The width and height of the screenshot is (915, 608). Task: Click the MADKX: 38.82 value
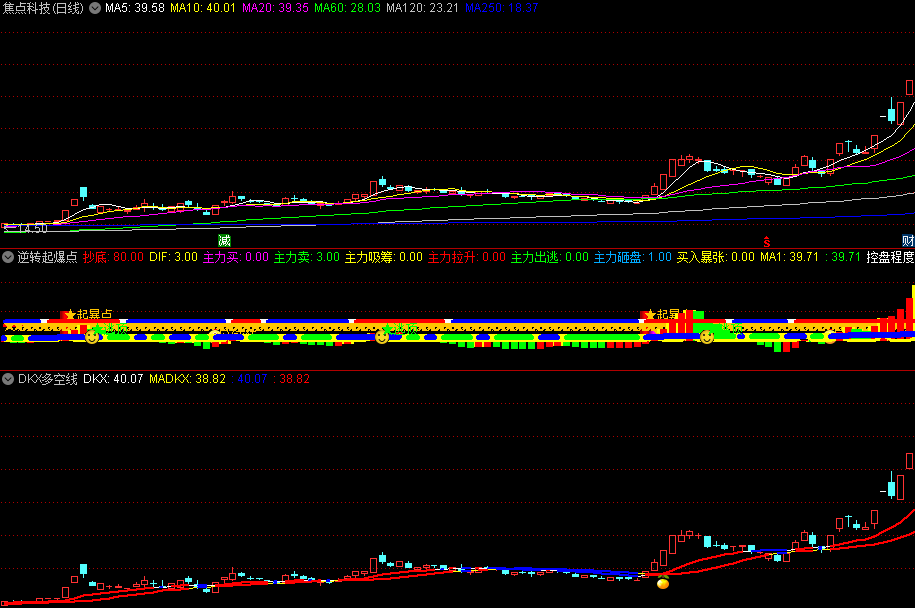click(187, 379)
